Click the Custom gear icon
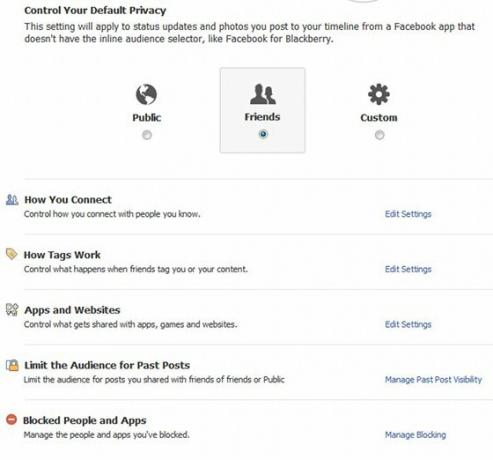This screenshot has height=460, width=493. (379, 94)
